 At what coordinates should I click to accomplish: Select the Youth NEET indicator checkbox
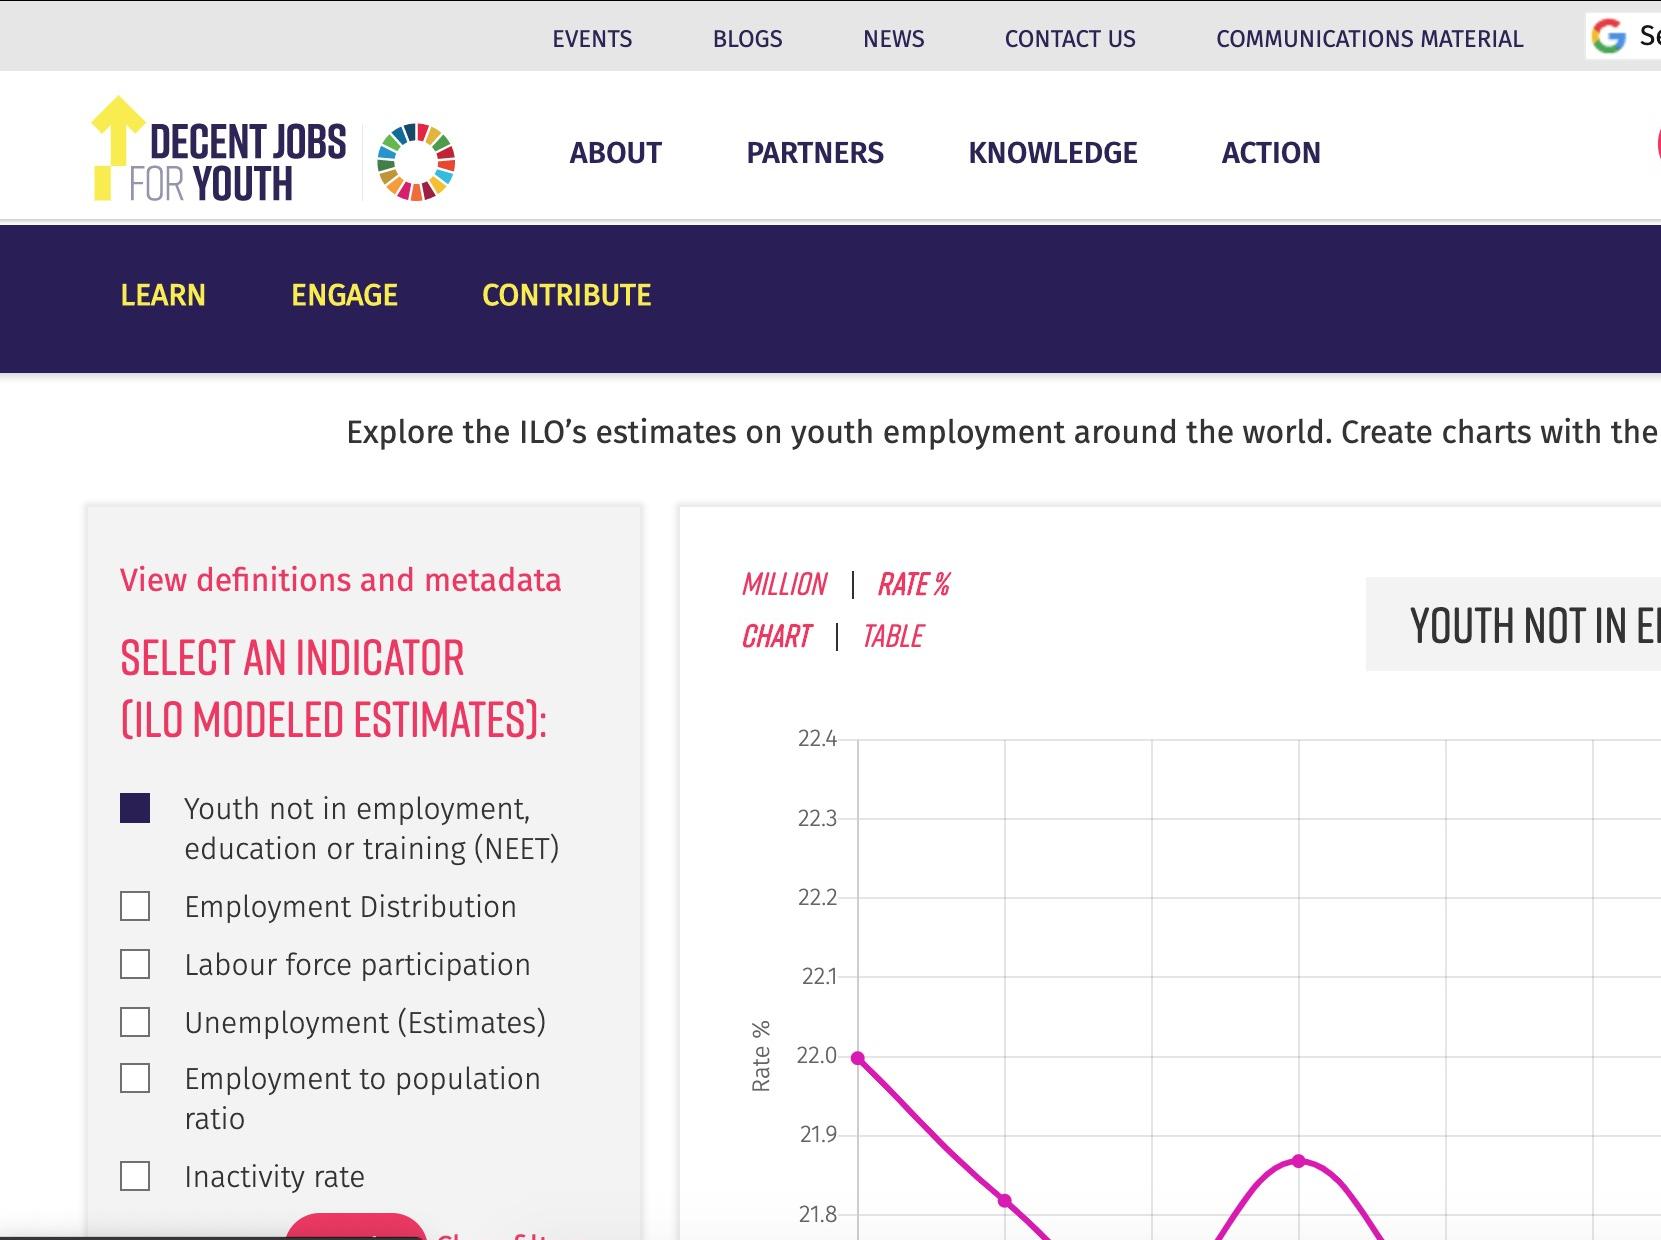pyautogui.click(x=134, y=808)
